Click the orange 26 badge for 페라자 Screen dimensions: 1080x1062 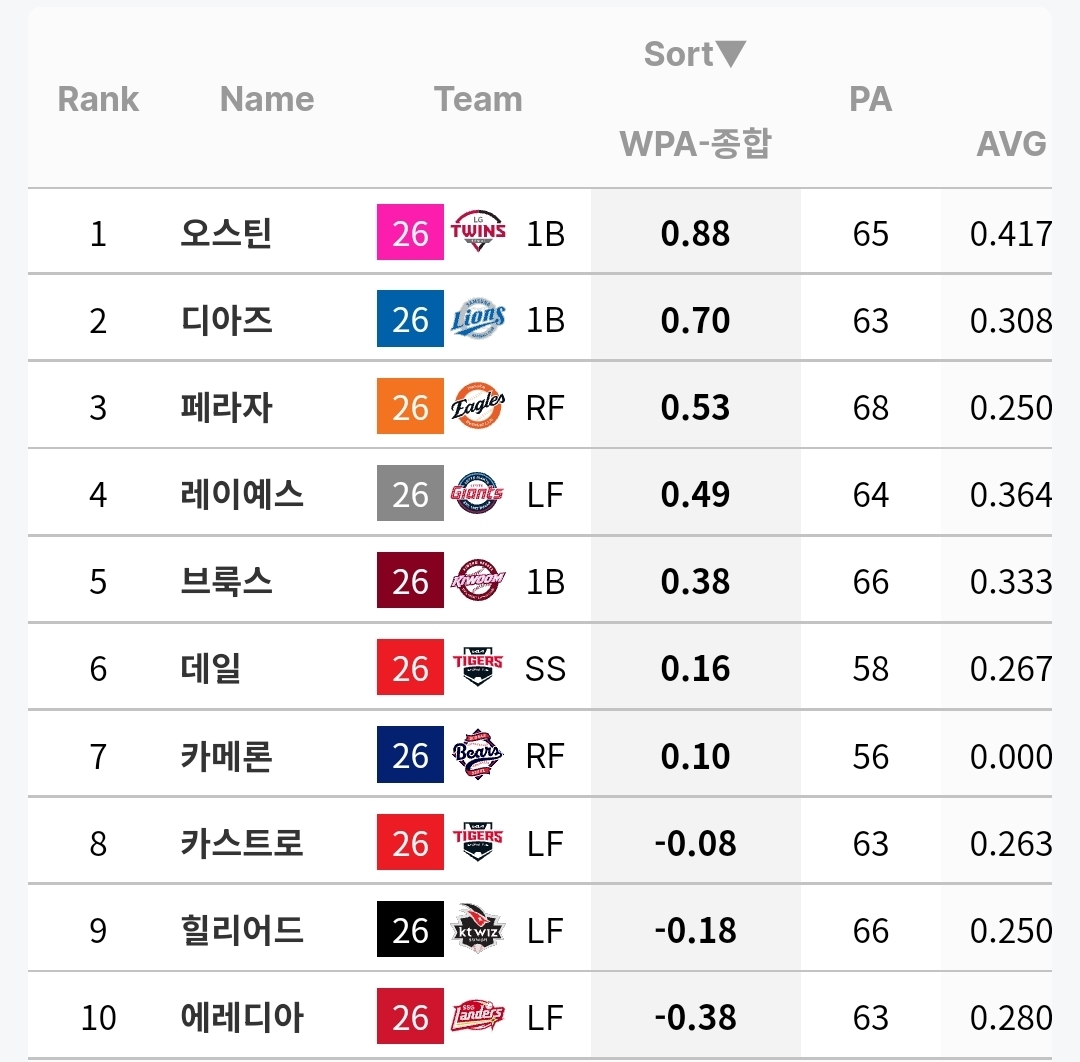coord(410,406)
